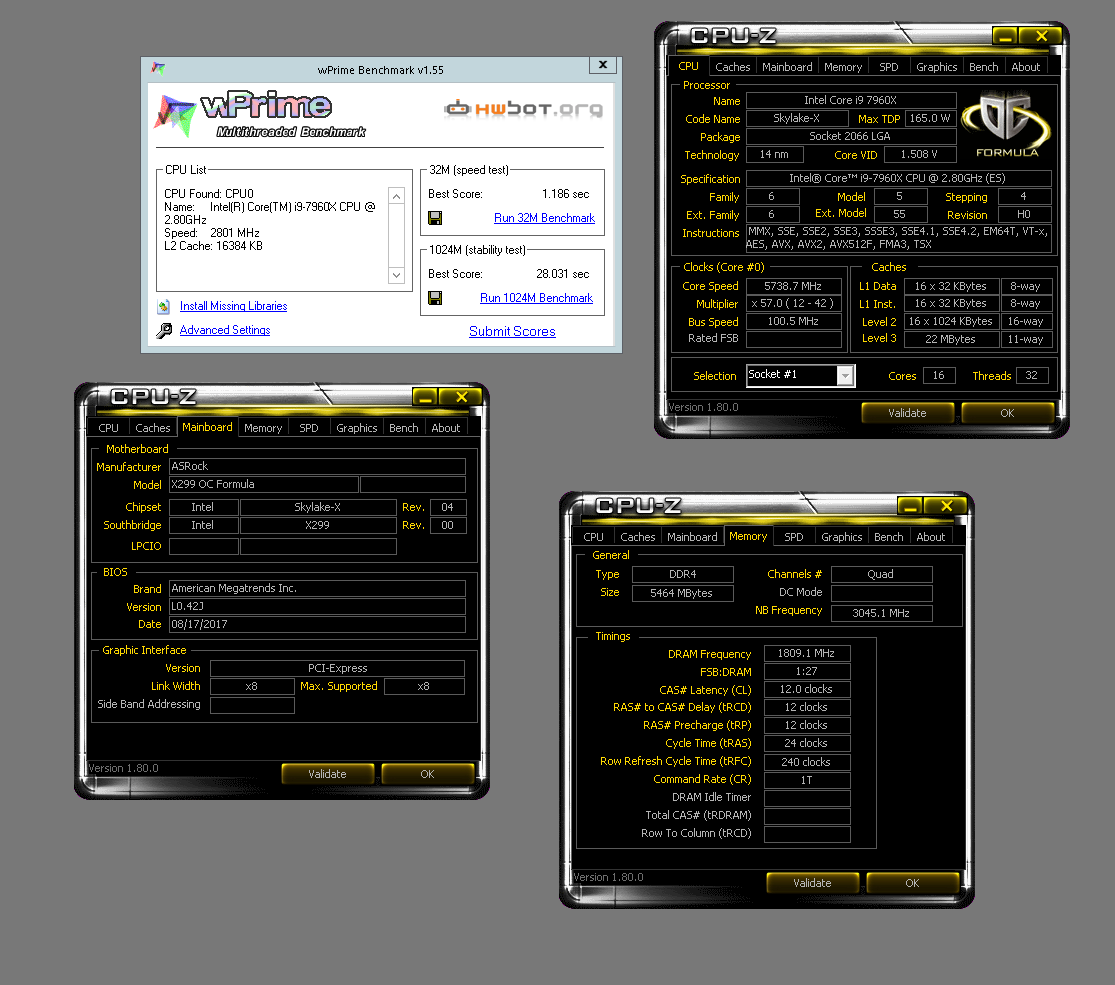This screenshot has height=985, width=1115.
Task: Click the NB Frequency value 3045.1 MHz
Action: click(881, 613)
